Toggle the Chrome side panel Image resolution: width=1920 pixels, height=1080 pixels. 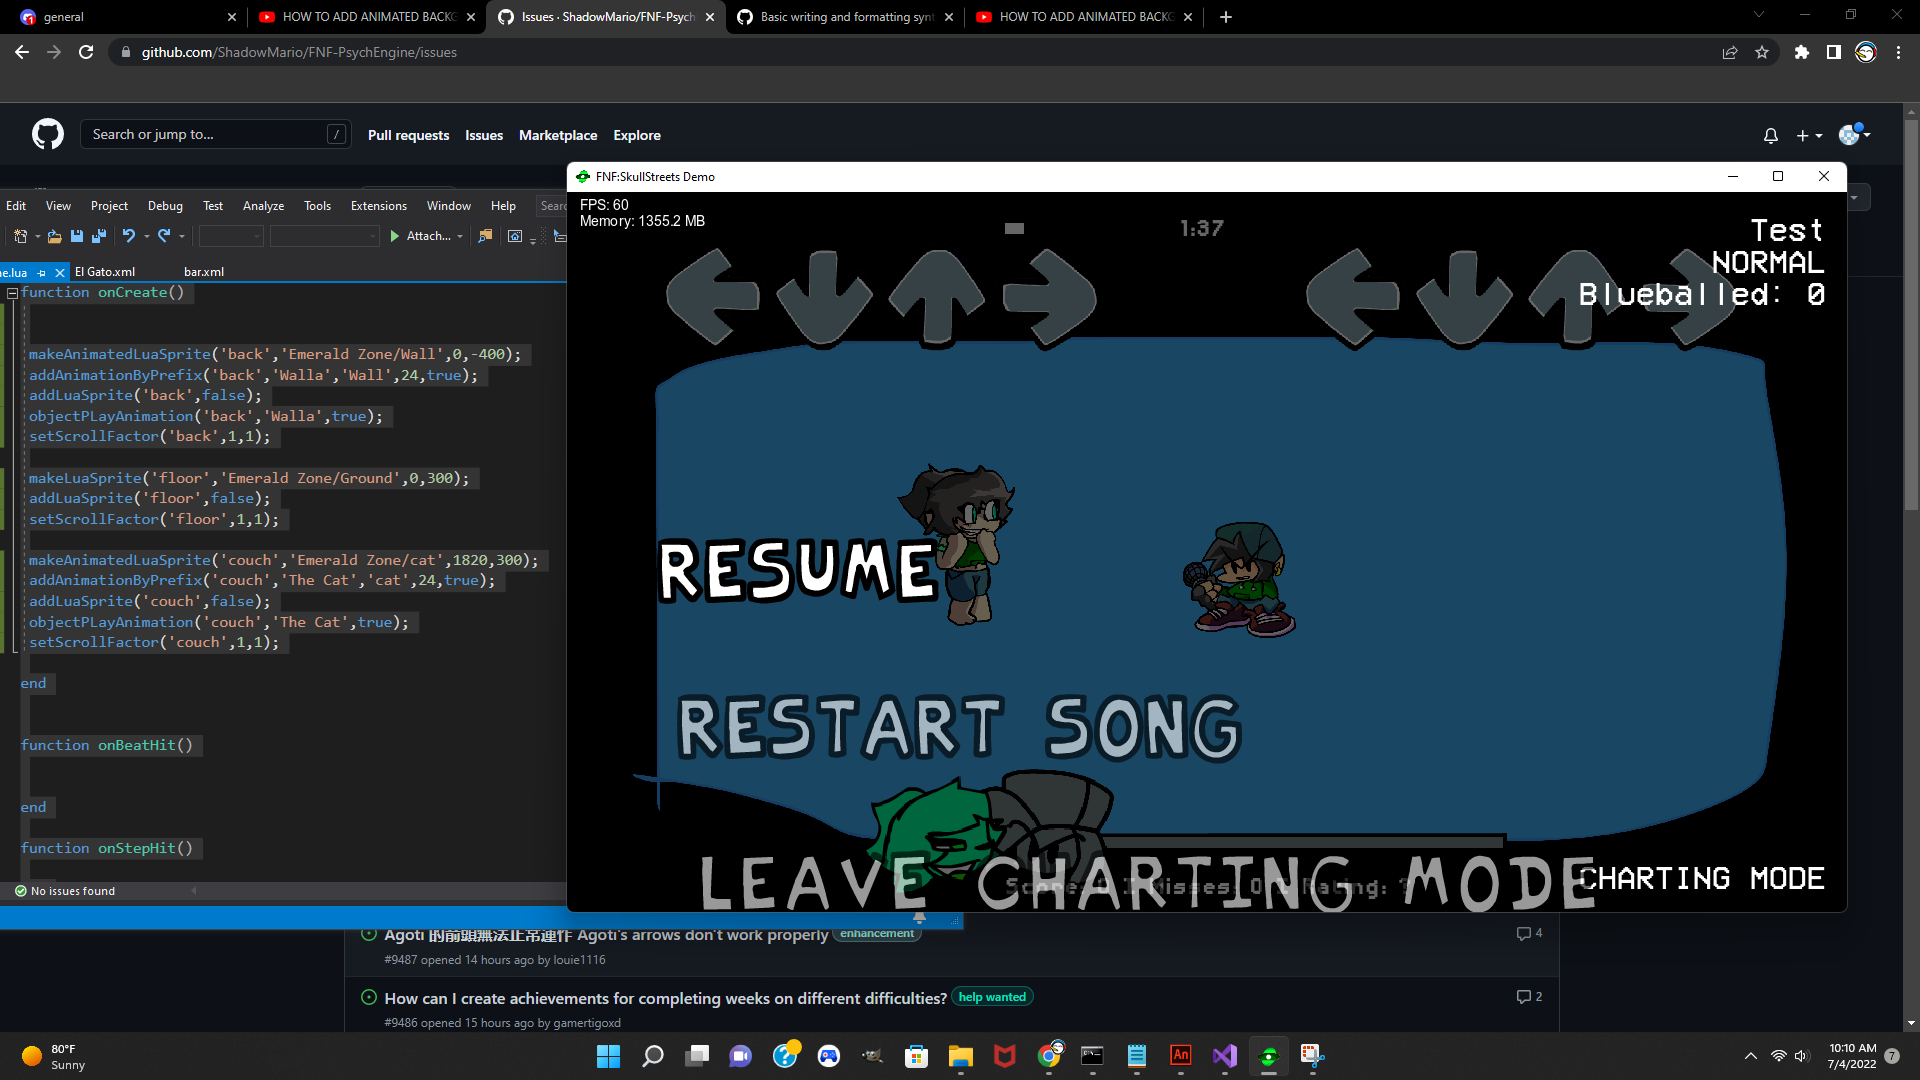pos(1834,52)
